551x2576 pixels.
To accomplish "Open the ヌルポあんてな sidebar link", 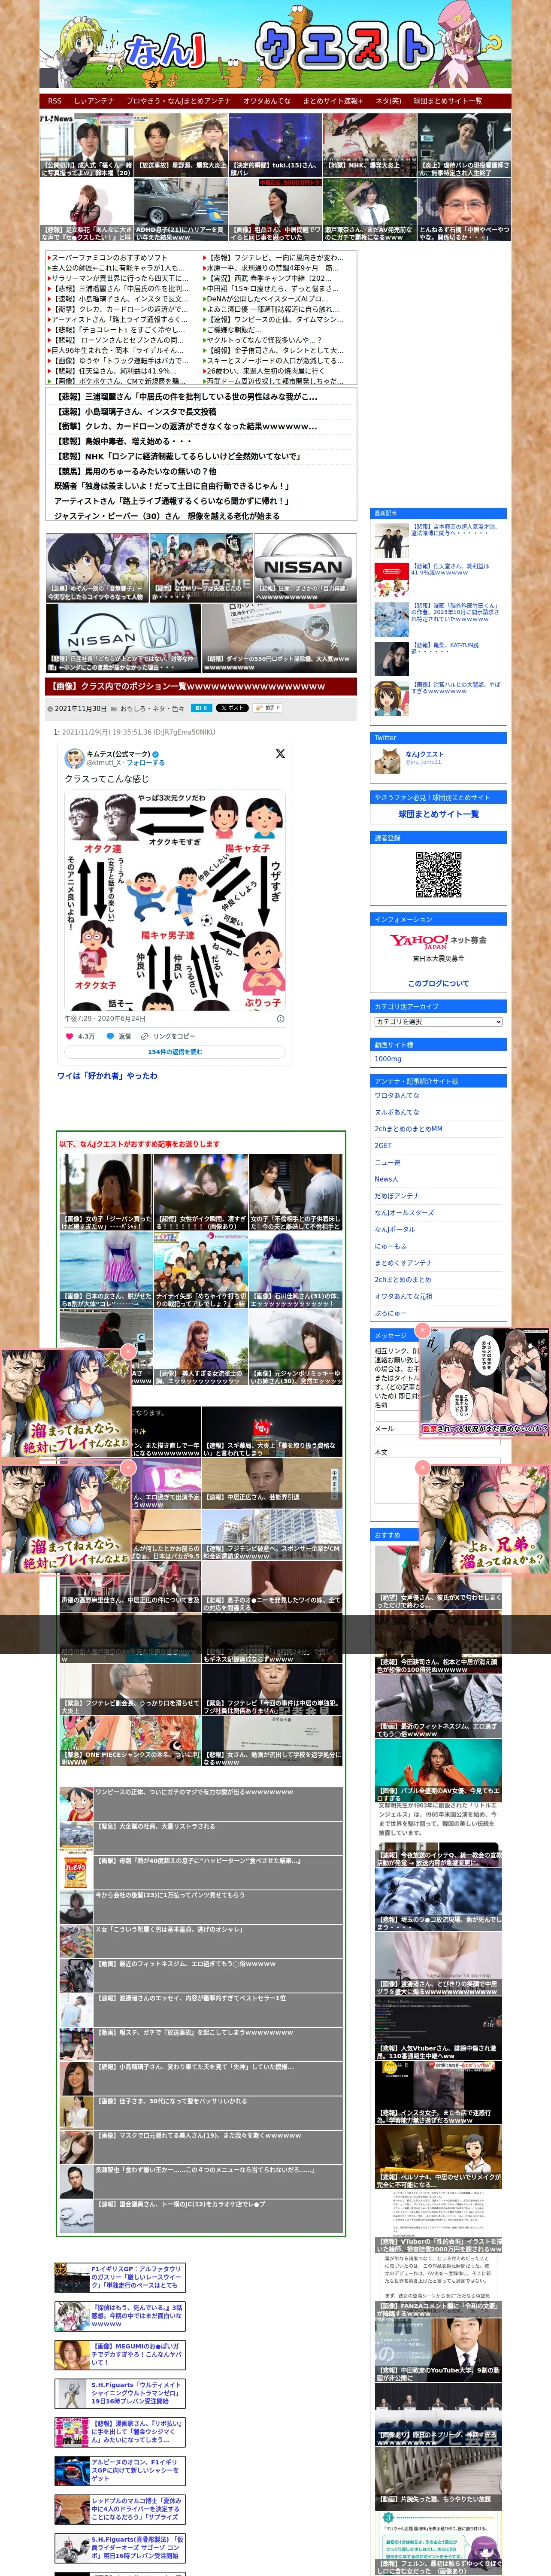I will [397, 1112].
